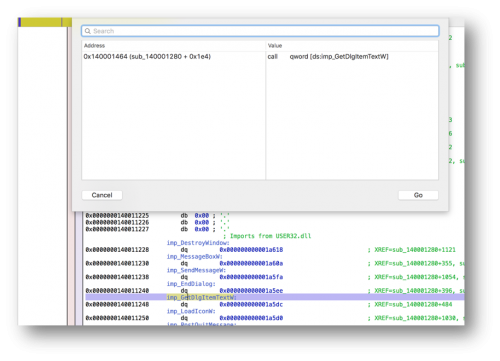Click the XREF=sub_140001280+1121 comment
Screen dimensions: 500x361
(412, 250)
